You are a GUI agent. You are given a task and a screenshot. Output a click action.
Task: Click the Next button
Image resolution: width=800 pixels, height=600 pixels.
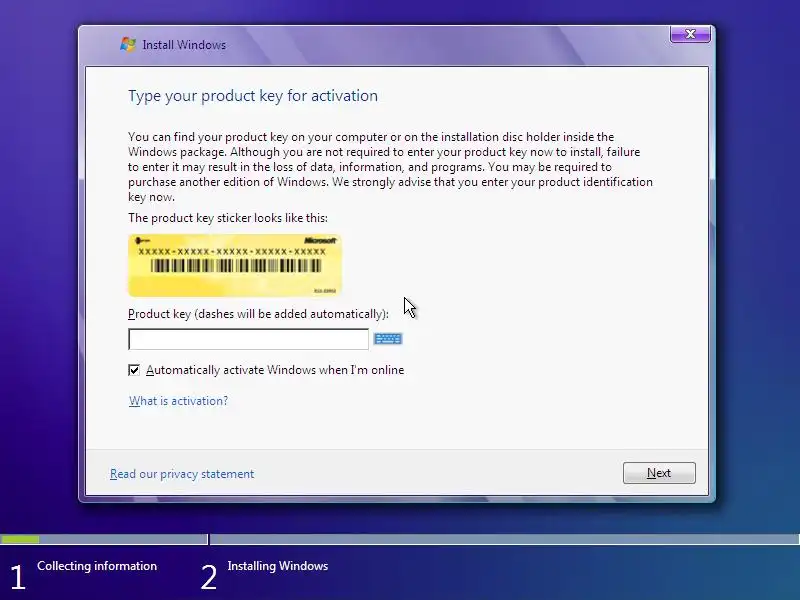659,473
